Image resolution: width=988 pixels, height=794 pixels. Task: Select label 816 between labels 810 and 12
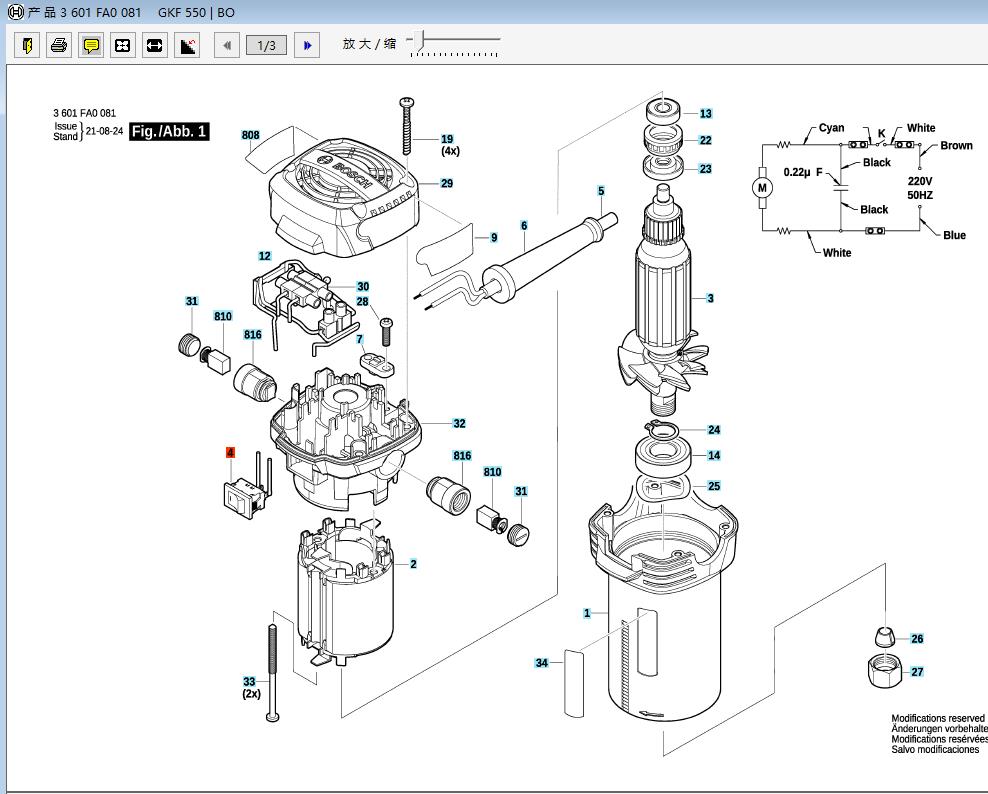[253, 335]
